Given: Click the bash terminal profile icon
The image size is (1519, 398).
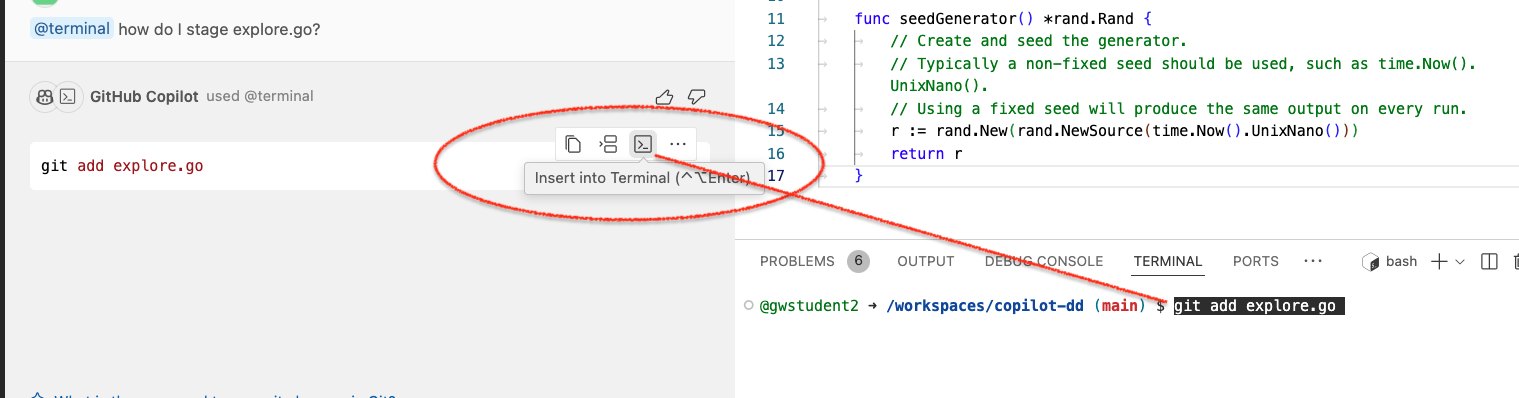Looking at the screenshot, I should pos(1371,261).
